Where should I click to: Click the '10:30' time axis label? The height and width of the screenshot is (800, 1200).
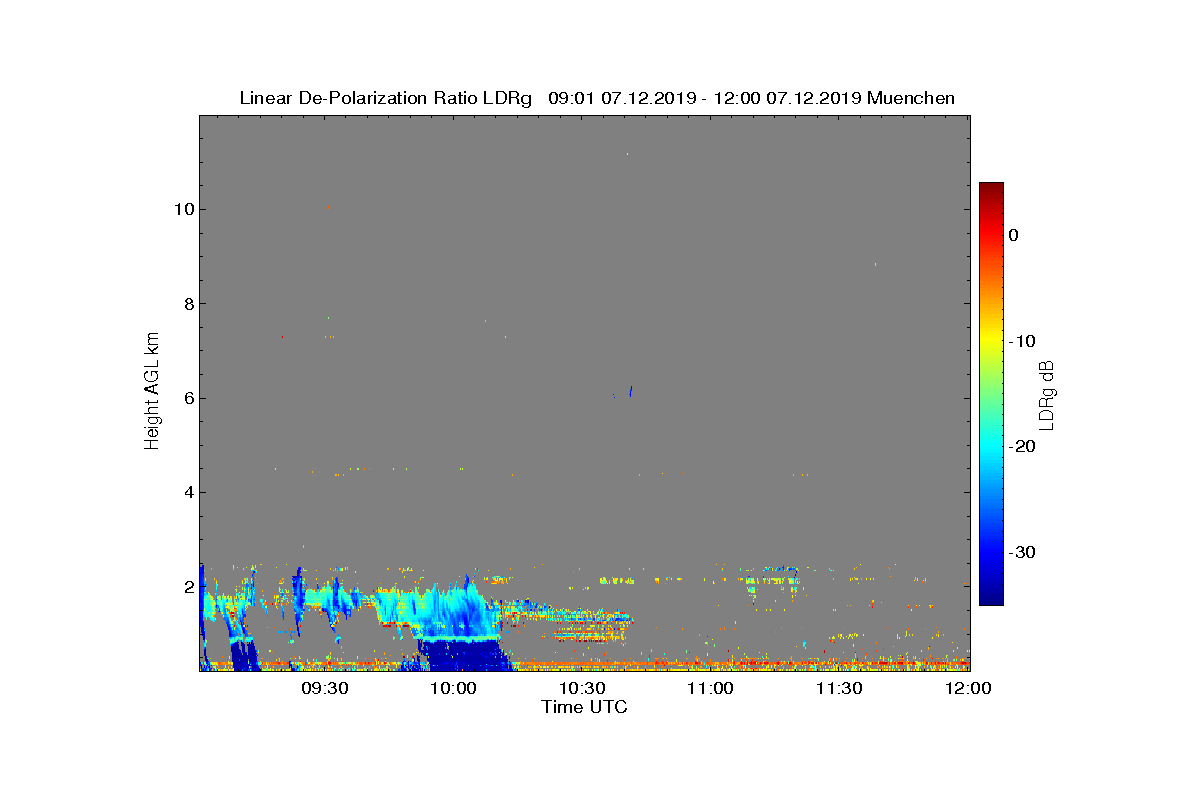coord(582,689)
